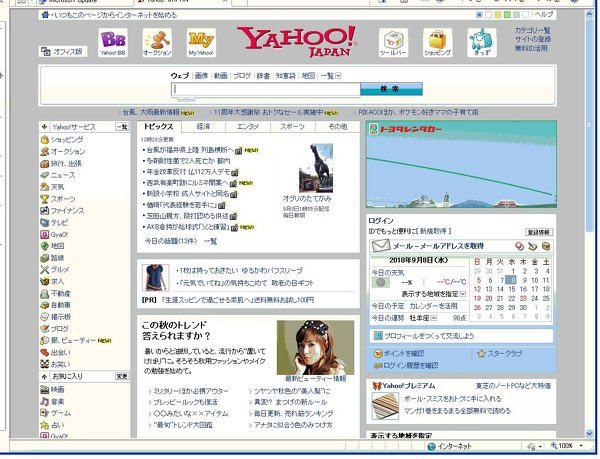Click the 天気 sidebar icon
This screenshot has width=600, height=459.
point(45,187)
